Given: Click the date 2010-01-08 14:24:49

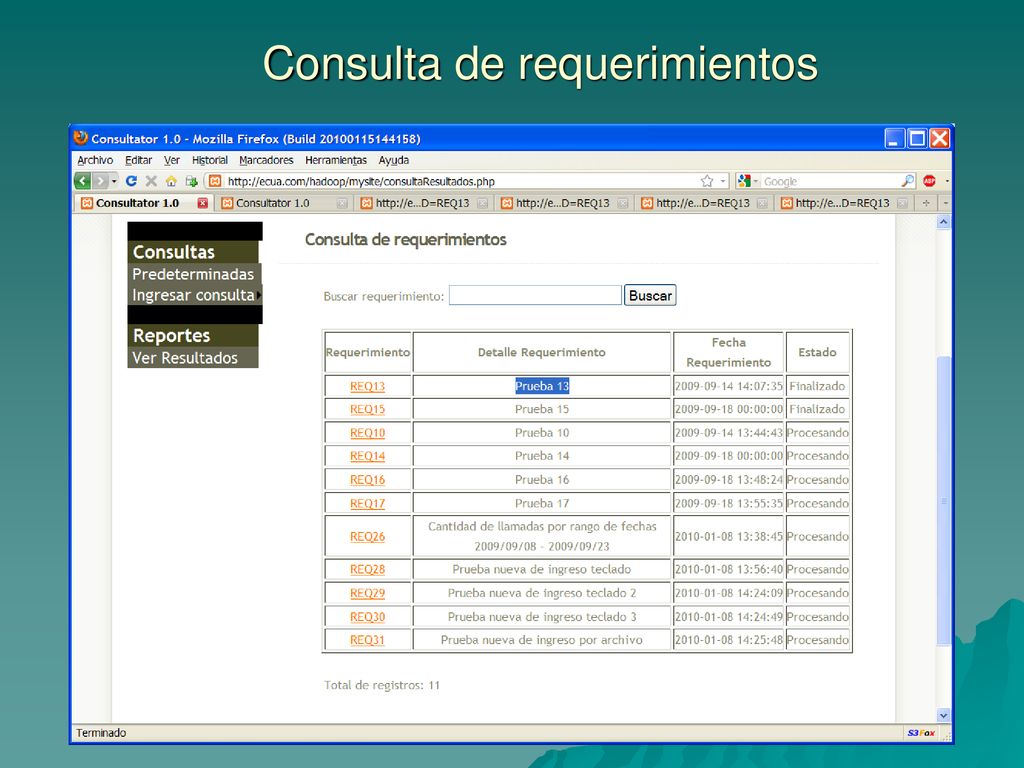Looking at the screenshot, I should [728, 616].
